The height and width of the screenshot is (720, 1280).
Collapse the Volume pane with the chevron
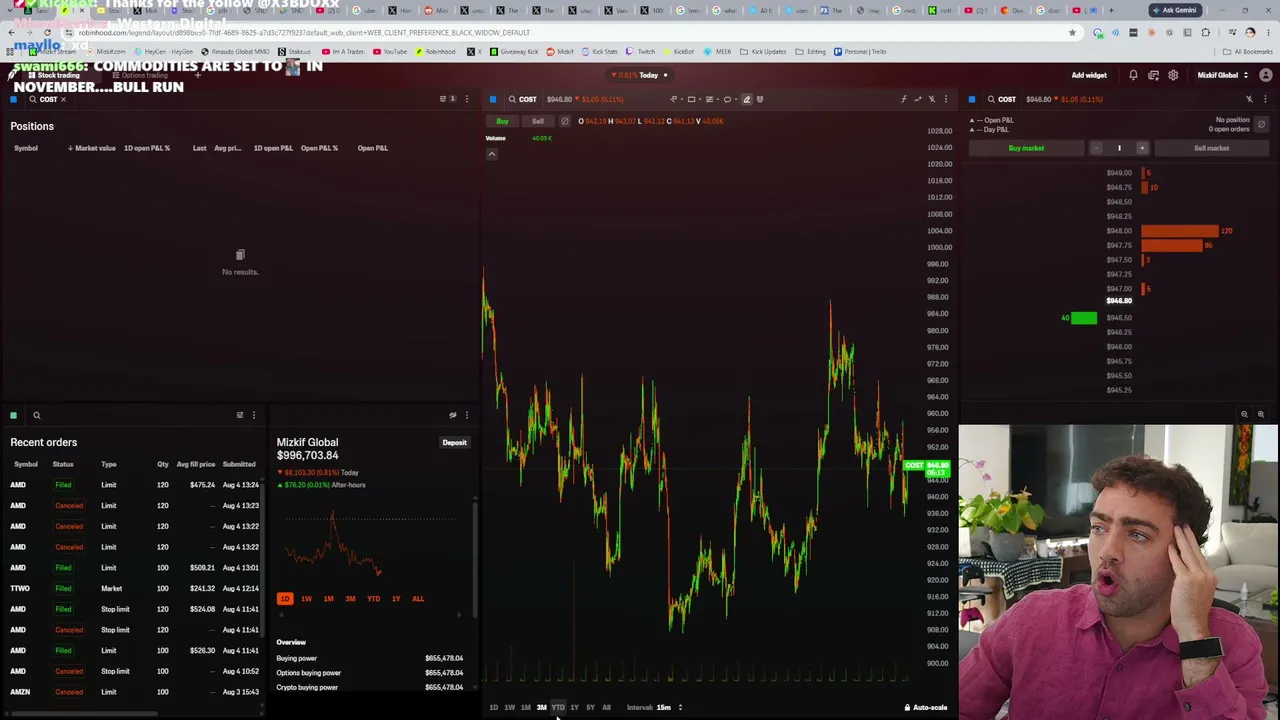click(x=492, y=154)
